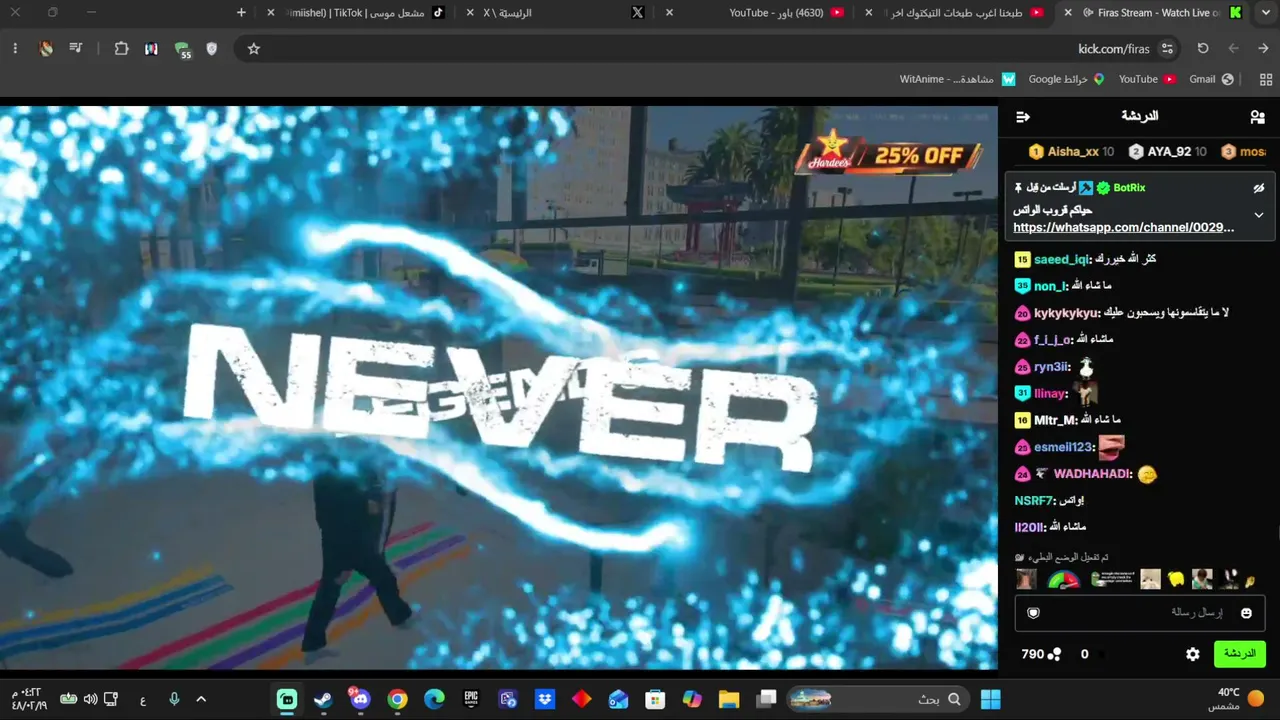
Task: Open the chat users list icon
Action: [1257, 117]
